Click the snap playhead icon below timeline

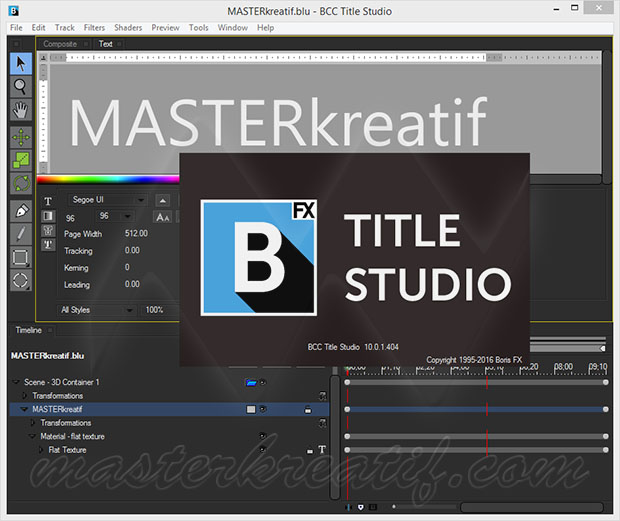(x=348, y=507)
